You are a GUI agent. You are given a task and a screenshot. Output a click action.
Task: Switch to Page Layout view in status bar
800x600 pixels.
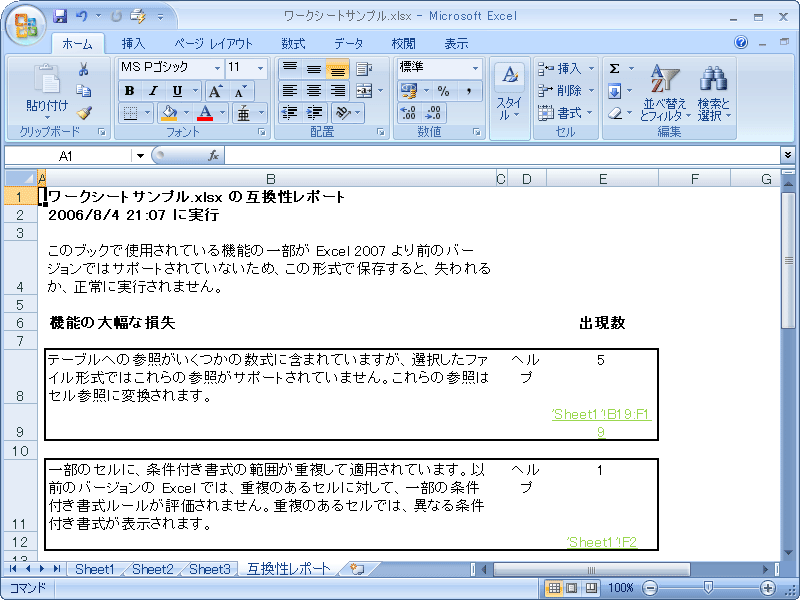[x=572, y=588]
